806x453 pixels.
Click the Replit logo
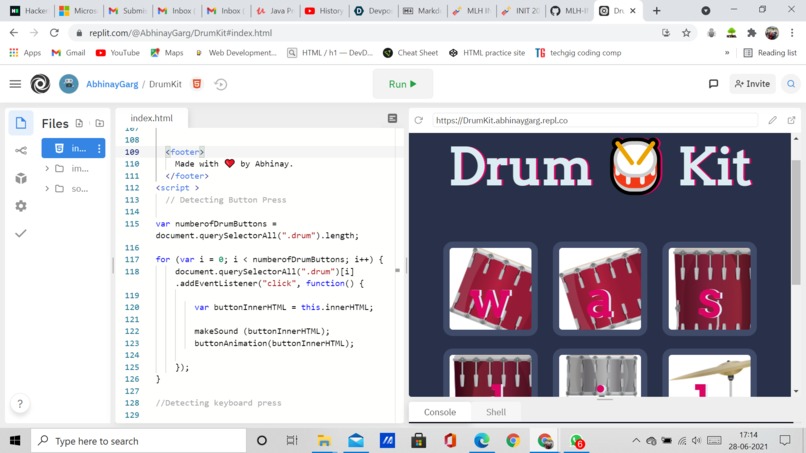click(40, 84)
